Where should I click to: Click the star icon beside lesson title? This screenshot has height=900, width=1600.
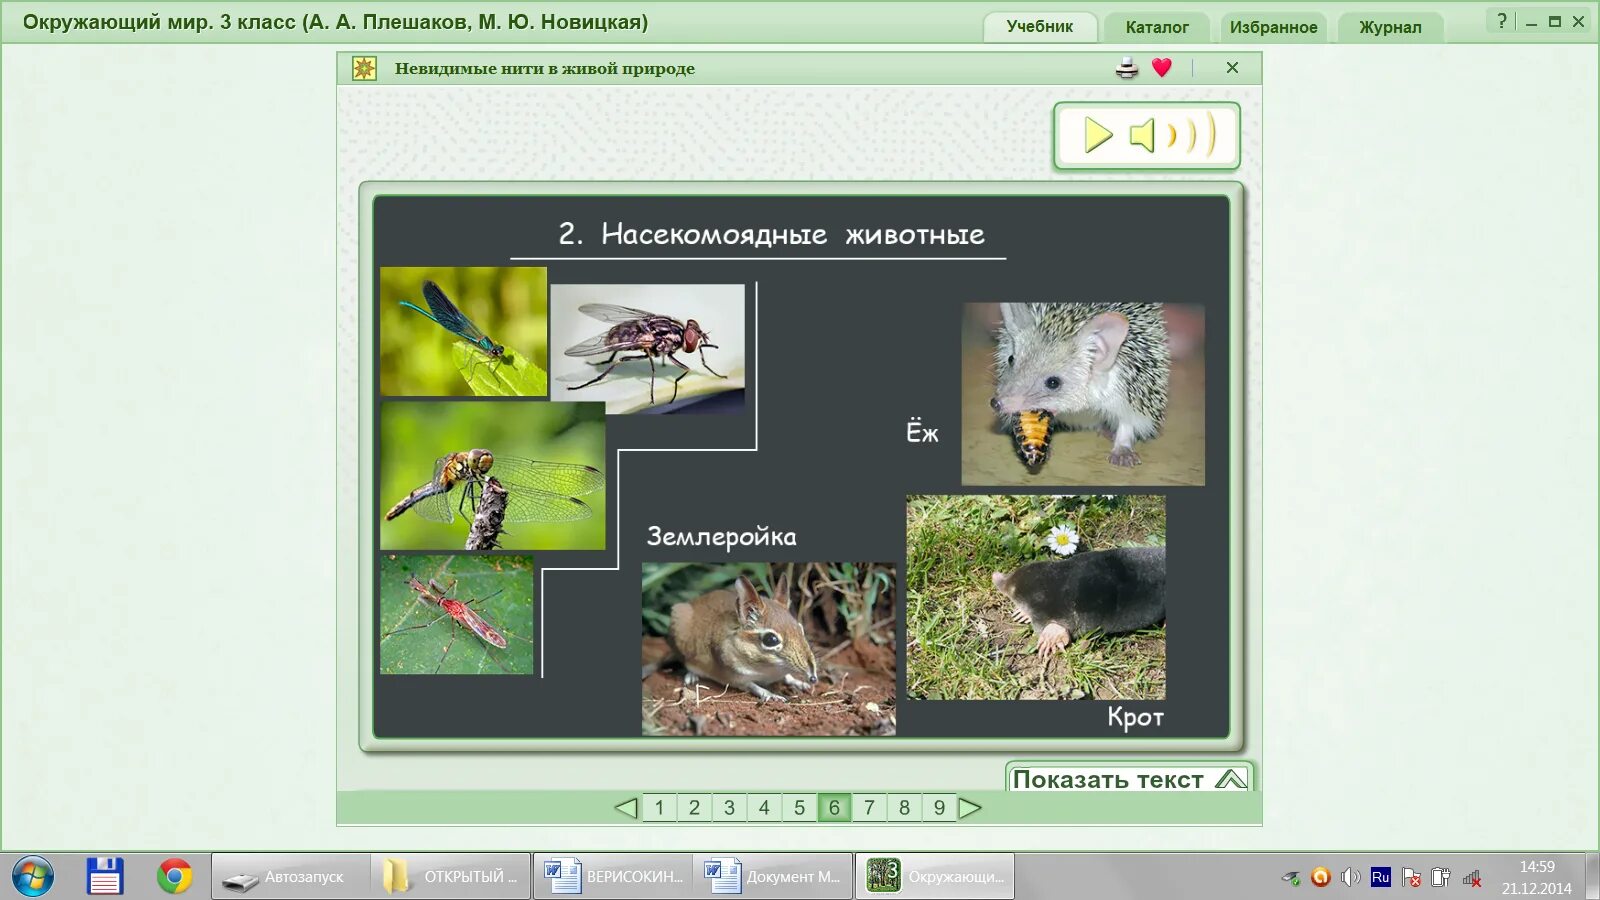click(364, 68)
